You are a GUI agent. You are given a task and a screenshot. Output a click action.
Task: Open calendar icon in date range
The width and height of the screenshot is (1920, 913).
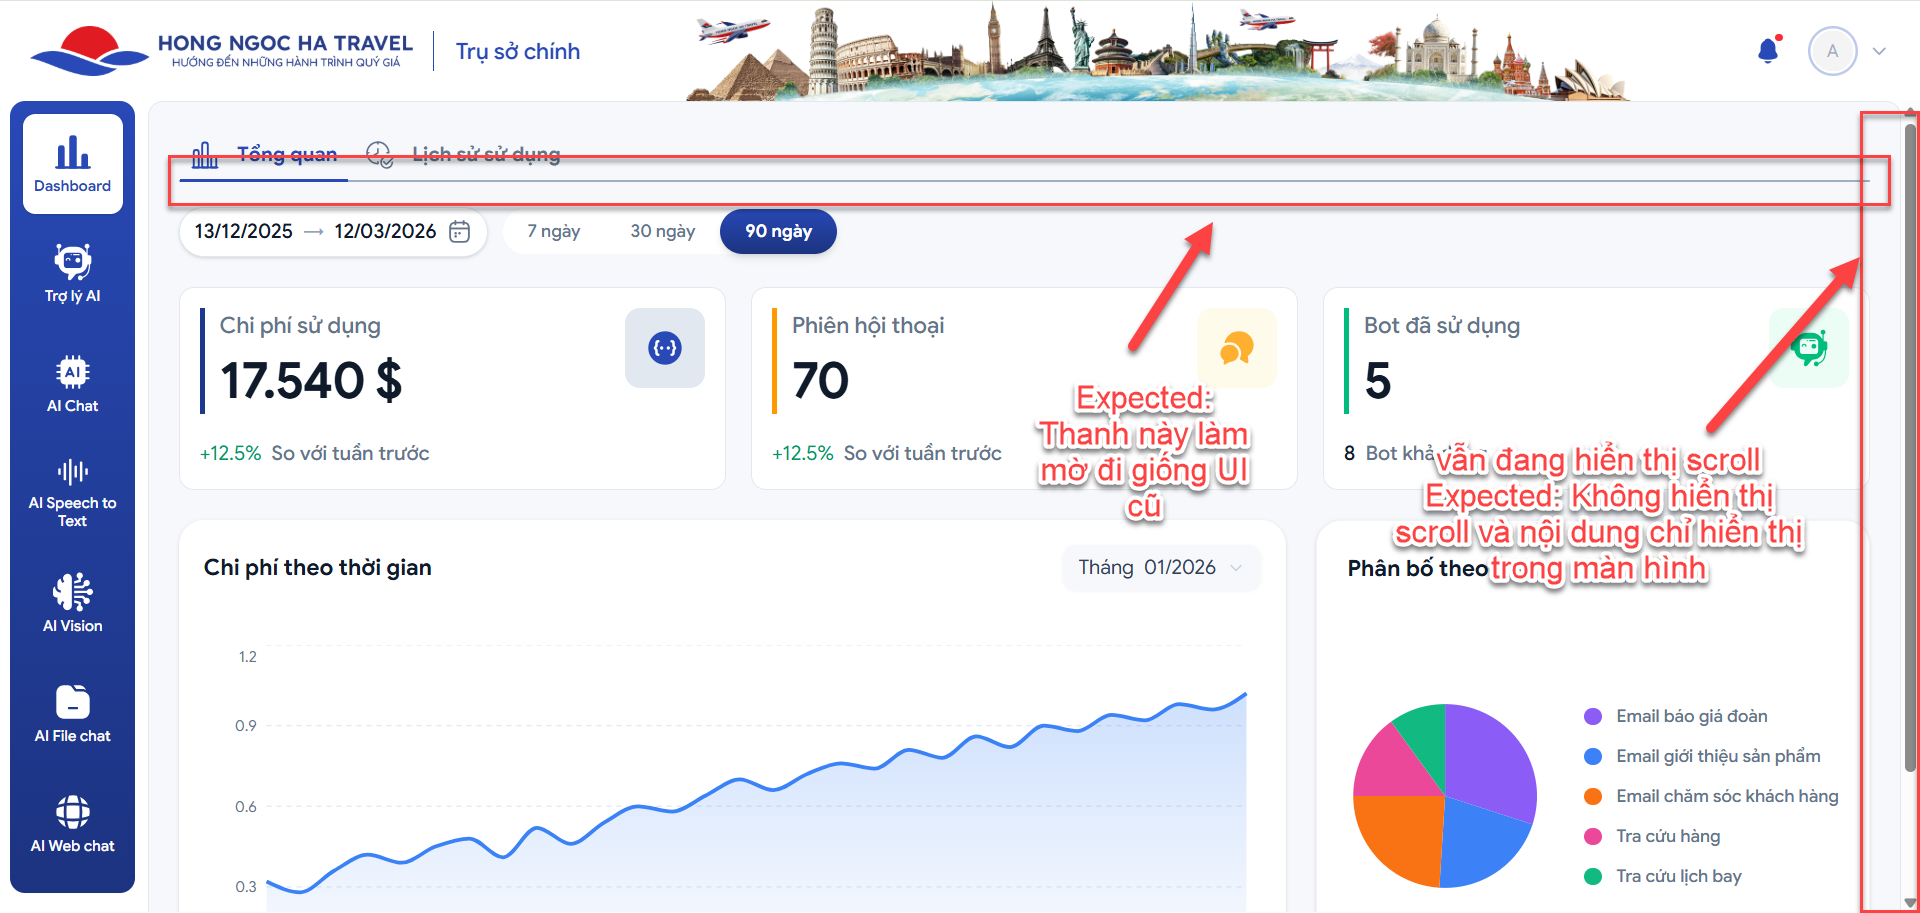tap(459, 232)
